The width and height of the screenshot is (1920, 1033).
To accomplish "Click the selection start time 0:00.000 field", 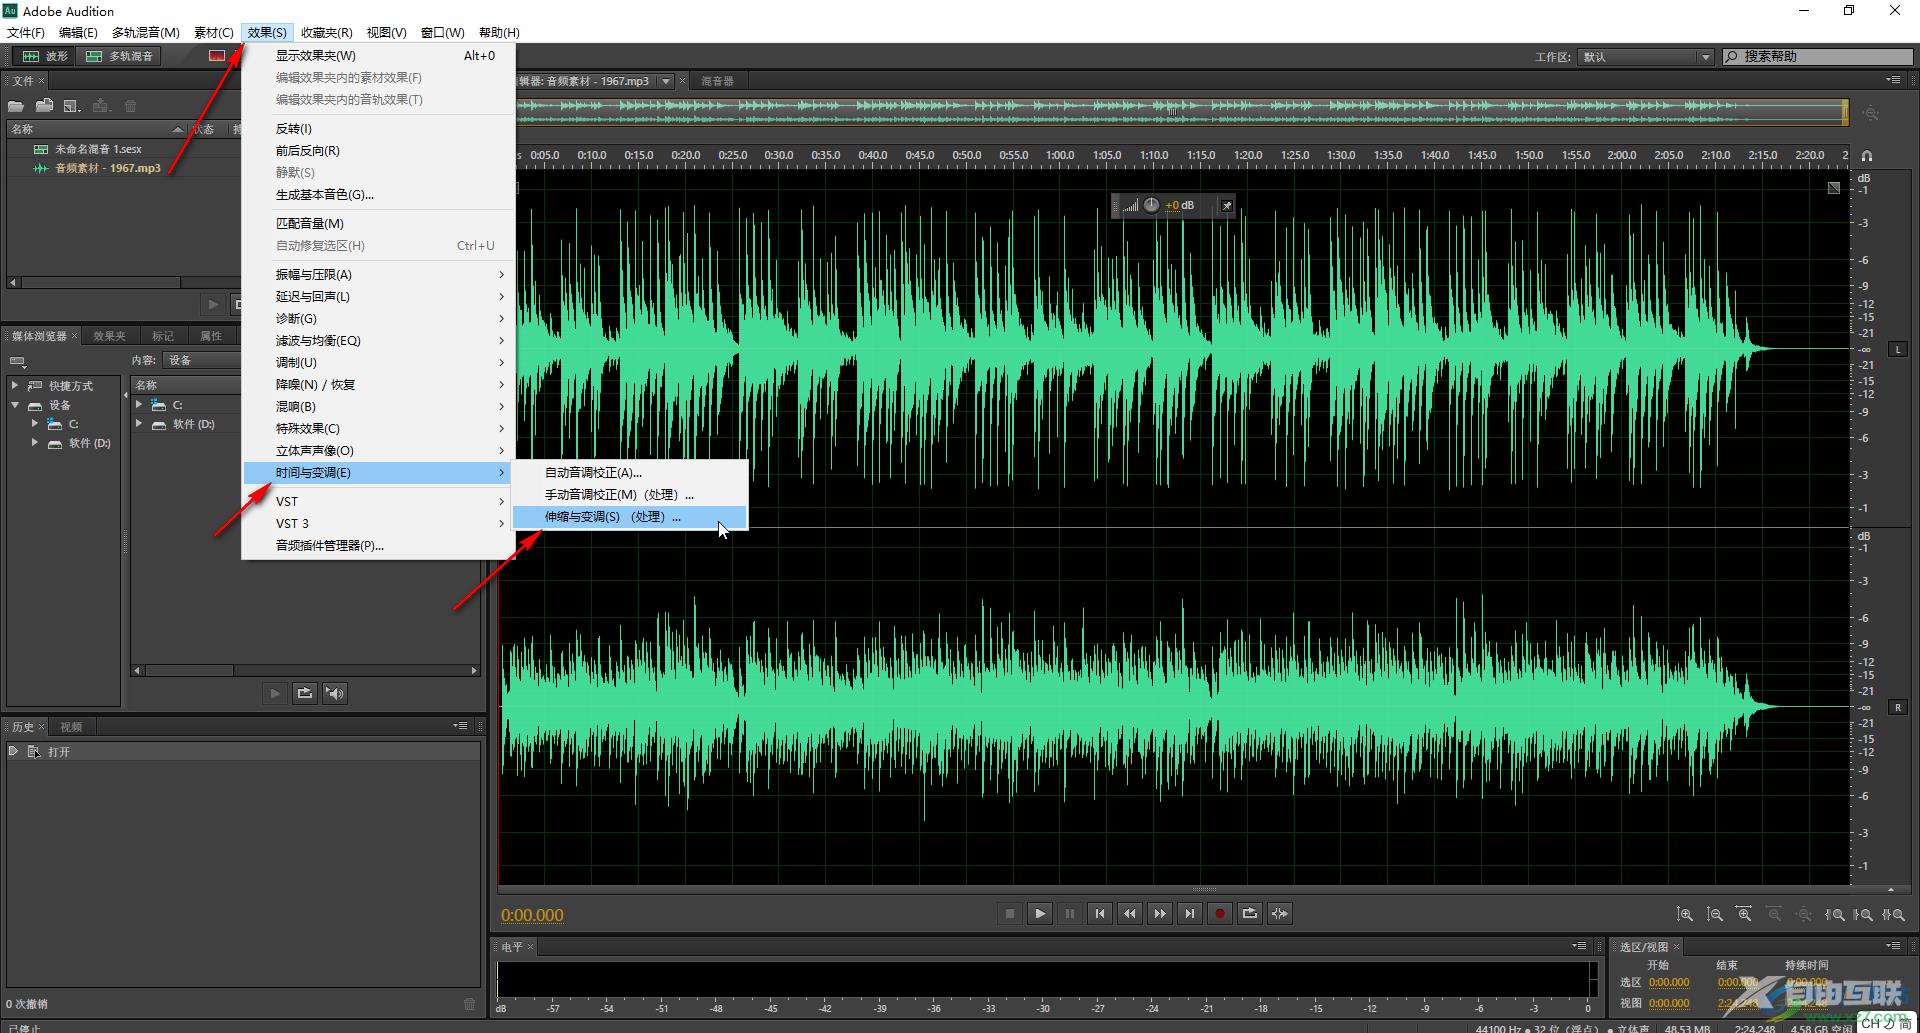I will click(x=1669, y=982).
